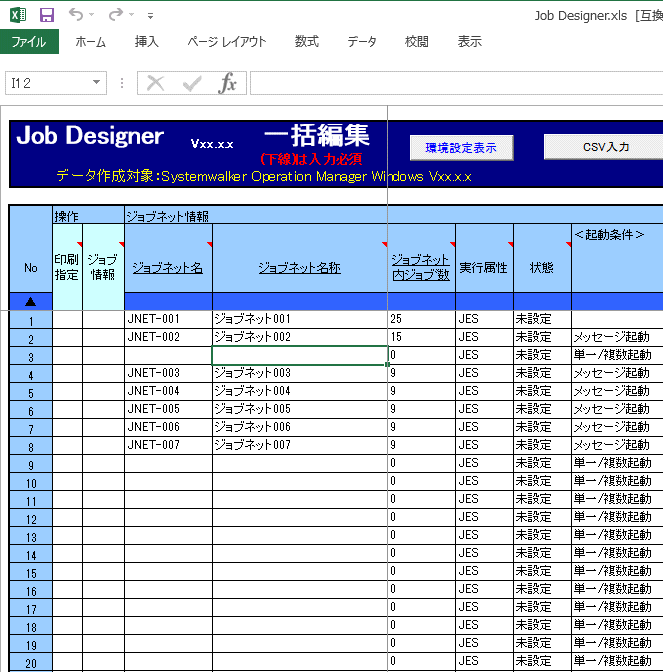This screenshot has width=663, height=672.
Task: Click the 印刷指定 cell in row 1
Action: click(x=67, y=319)
